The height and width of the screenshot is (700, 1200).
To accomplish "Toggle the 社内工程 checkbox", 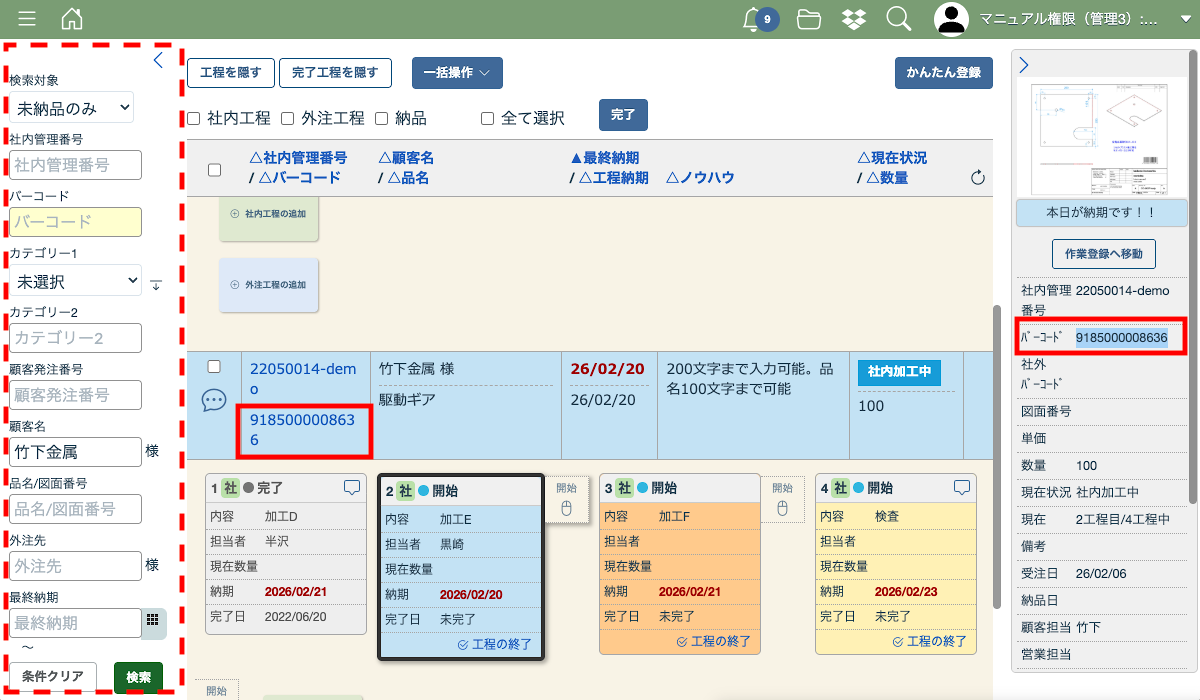I will pyautogui.click(x=194, y=118).
